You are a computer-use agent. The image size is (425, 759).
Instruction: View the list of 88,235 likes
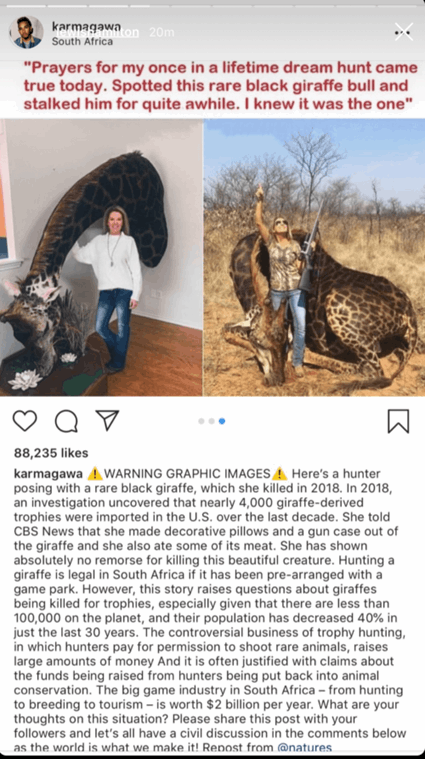(51, 453)
